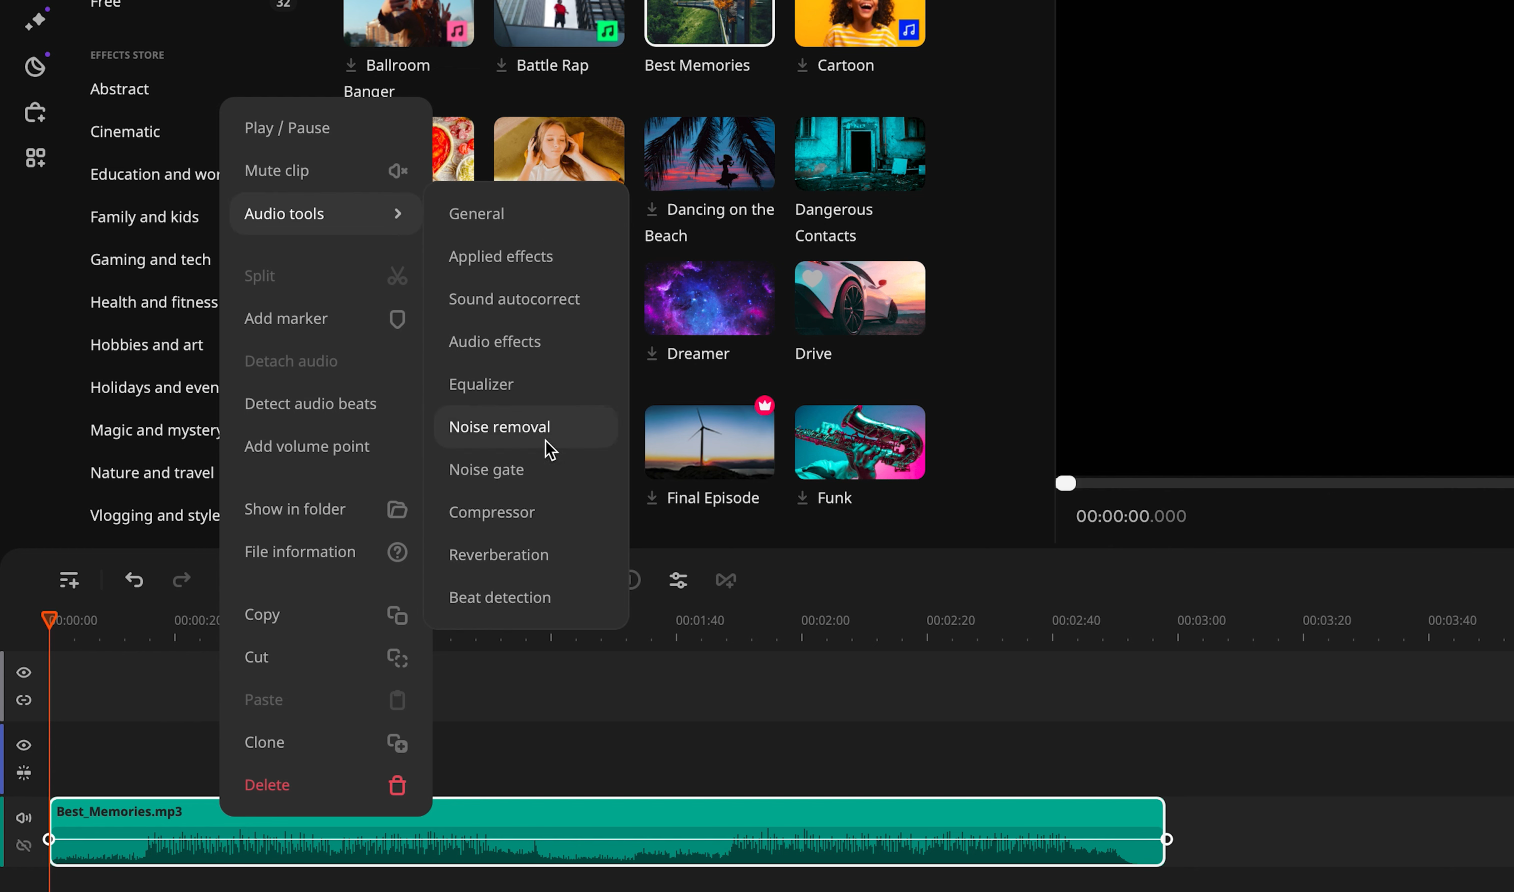Click the premium crown on Final Episode
1514x892 pixels.
tap(765, 405)
